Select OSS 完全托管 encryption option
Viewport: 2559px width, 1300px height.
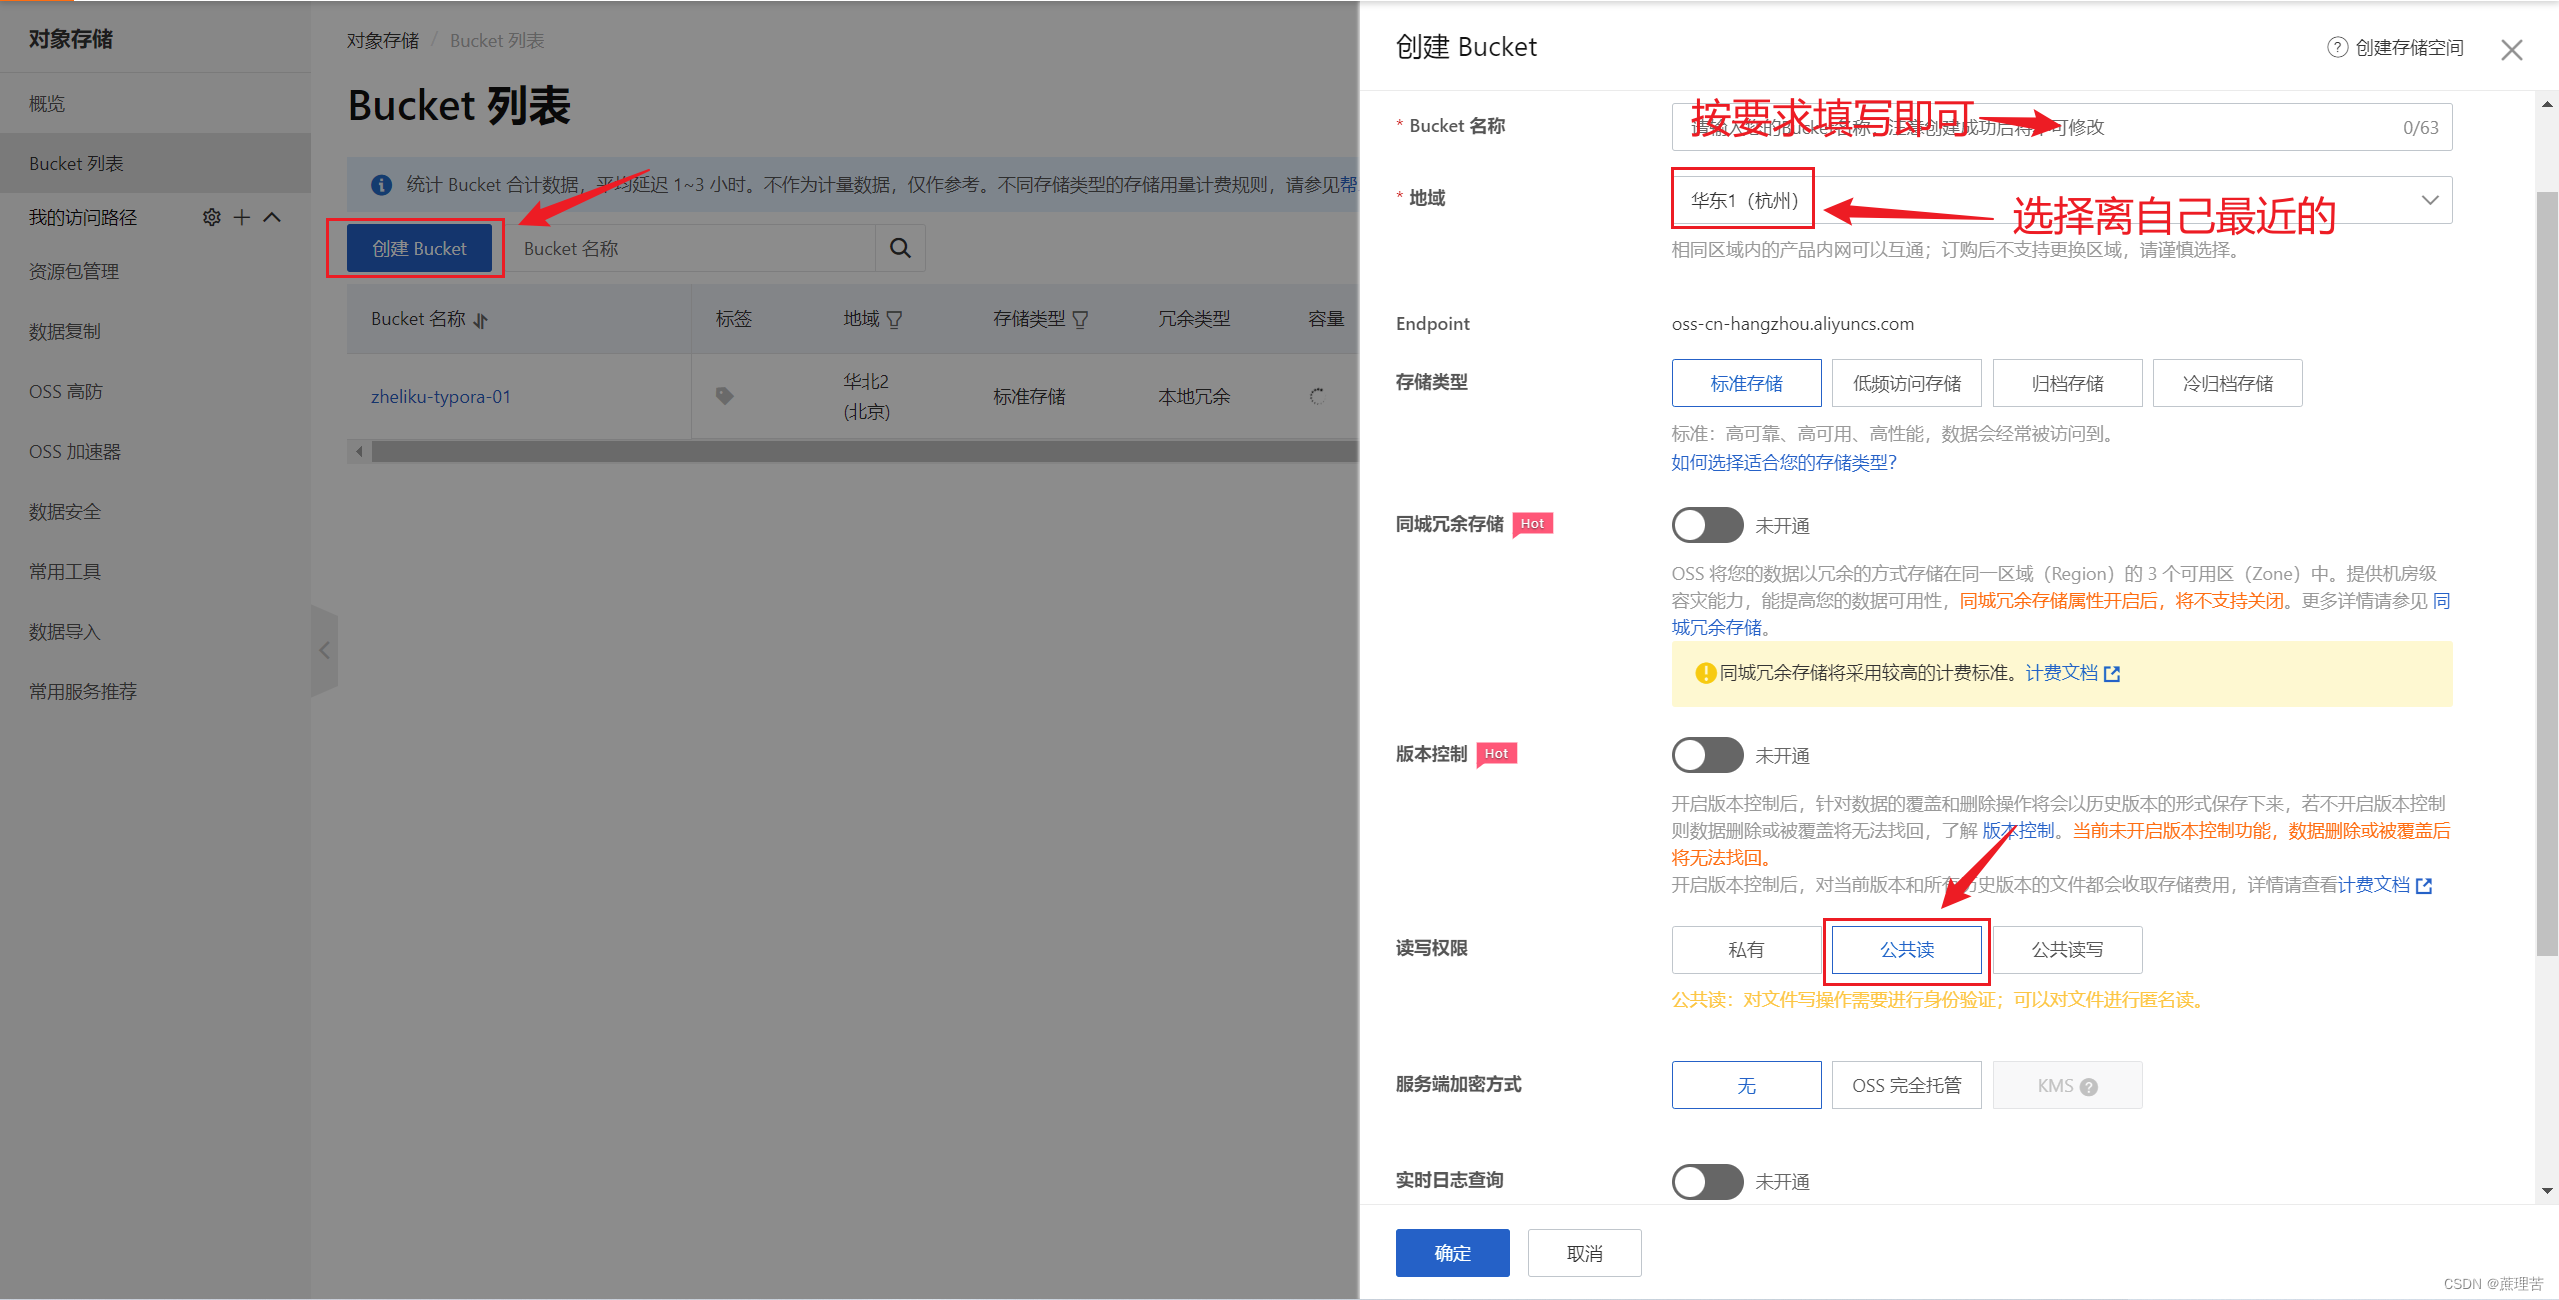click(x=1906, y=1085)
